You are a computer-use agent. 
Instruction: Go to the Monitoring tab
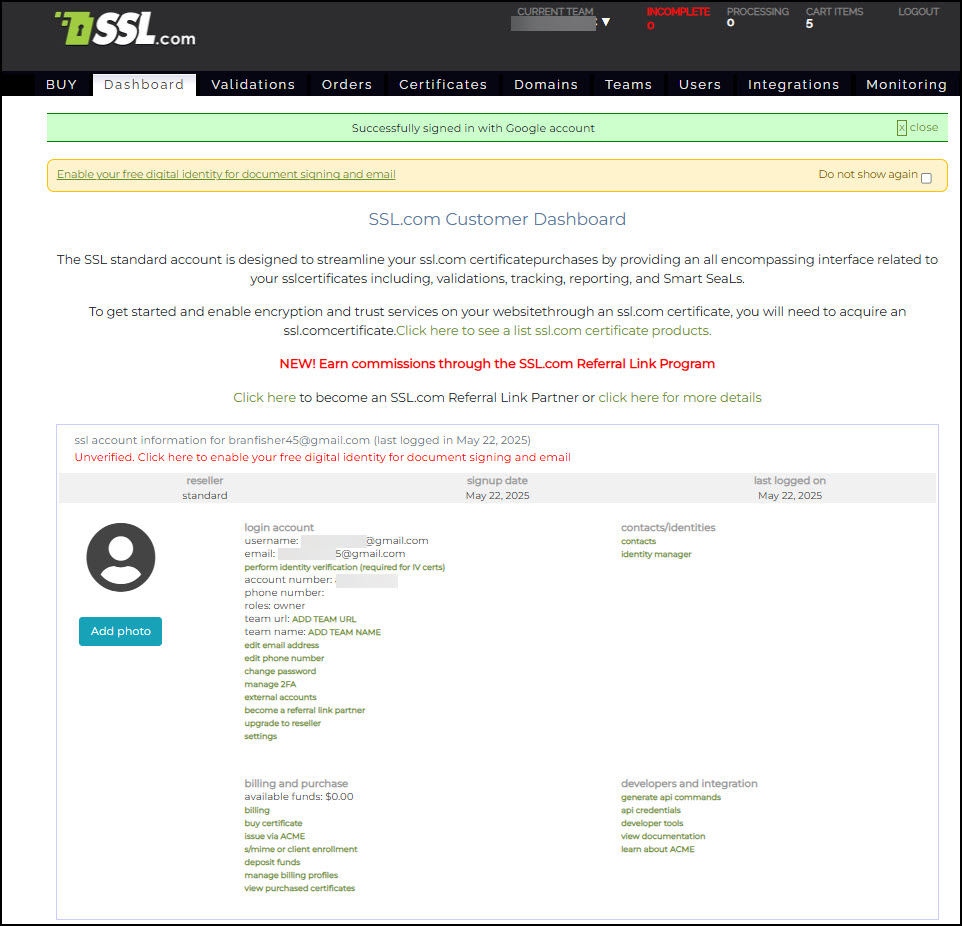pyautogui.click(x=906, y=85)
